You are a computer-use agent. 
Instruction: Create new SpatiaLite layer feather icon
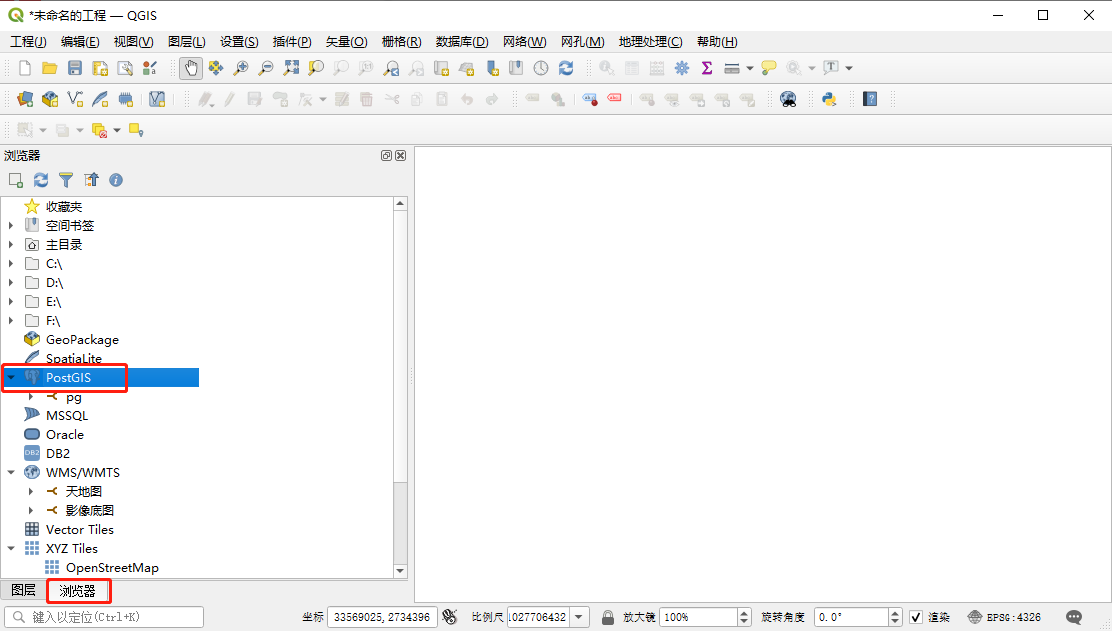point(100,99)
